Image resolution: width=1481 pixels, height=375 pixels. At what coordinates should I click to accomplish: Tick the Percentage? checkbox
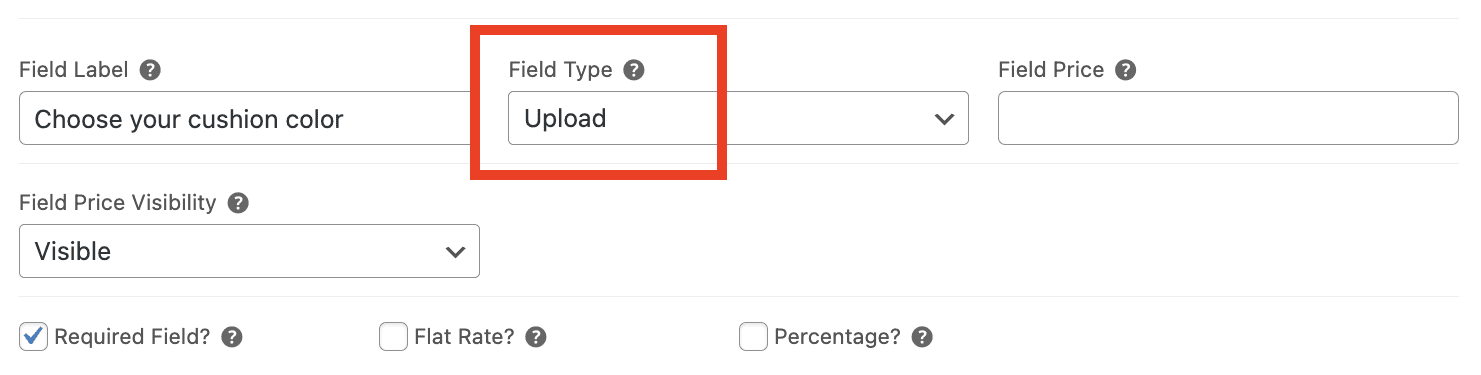click(x=753, y=337)
